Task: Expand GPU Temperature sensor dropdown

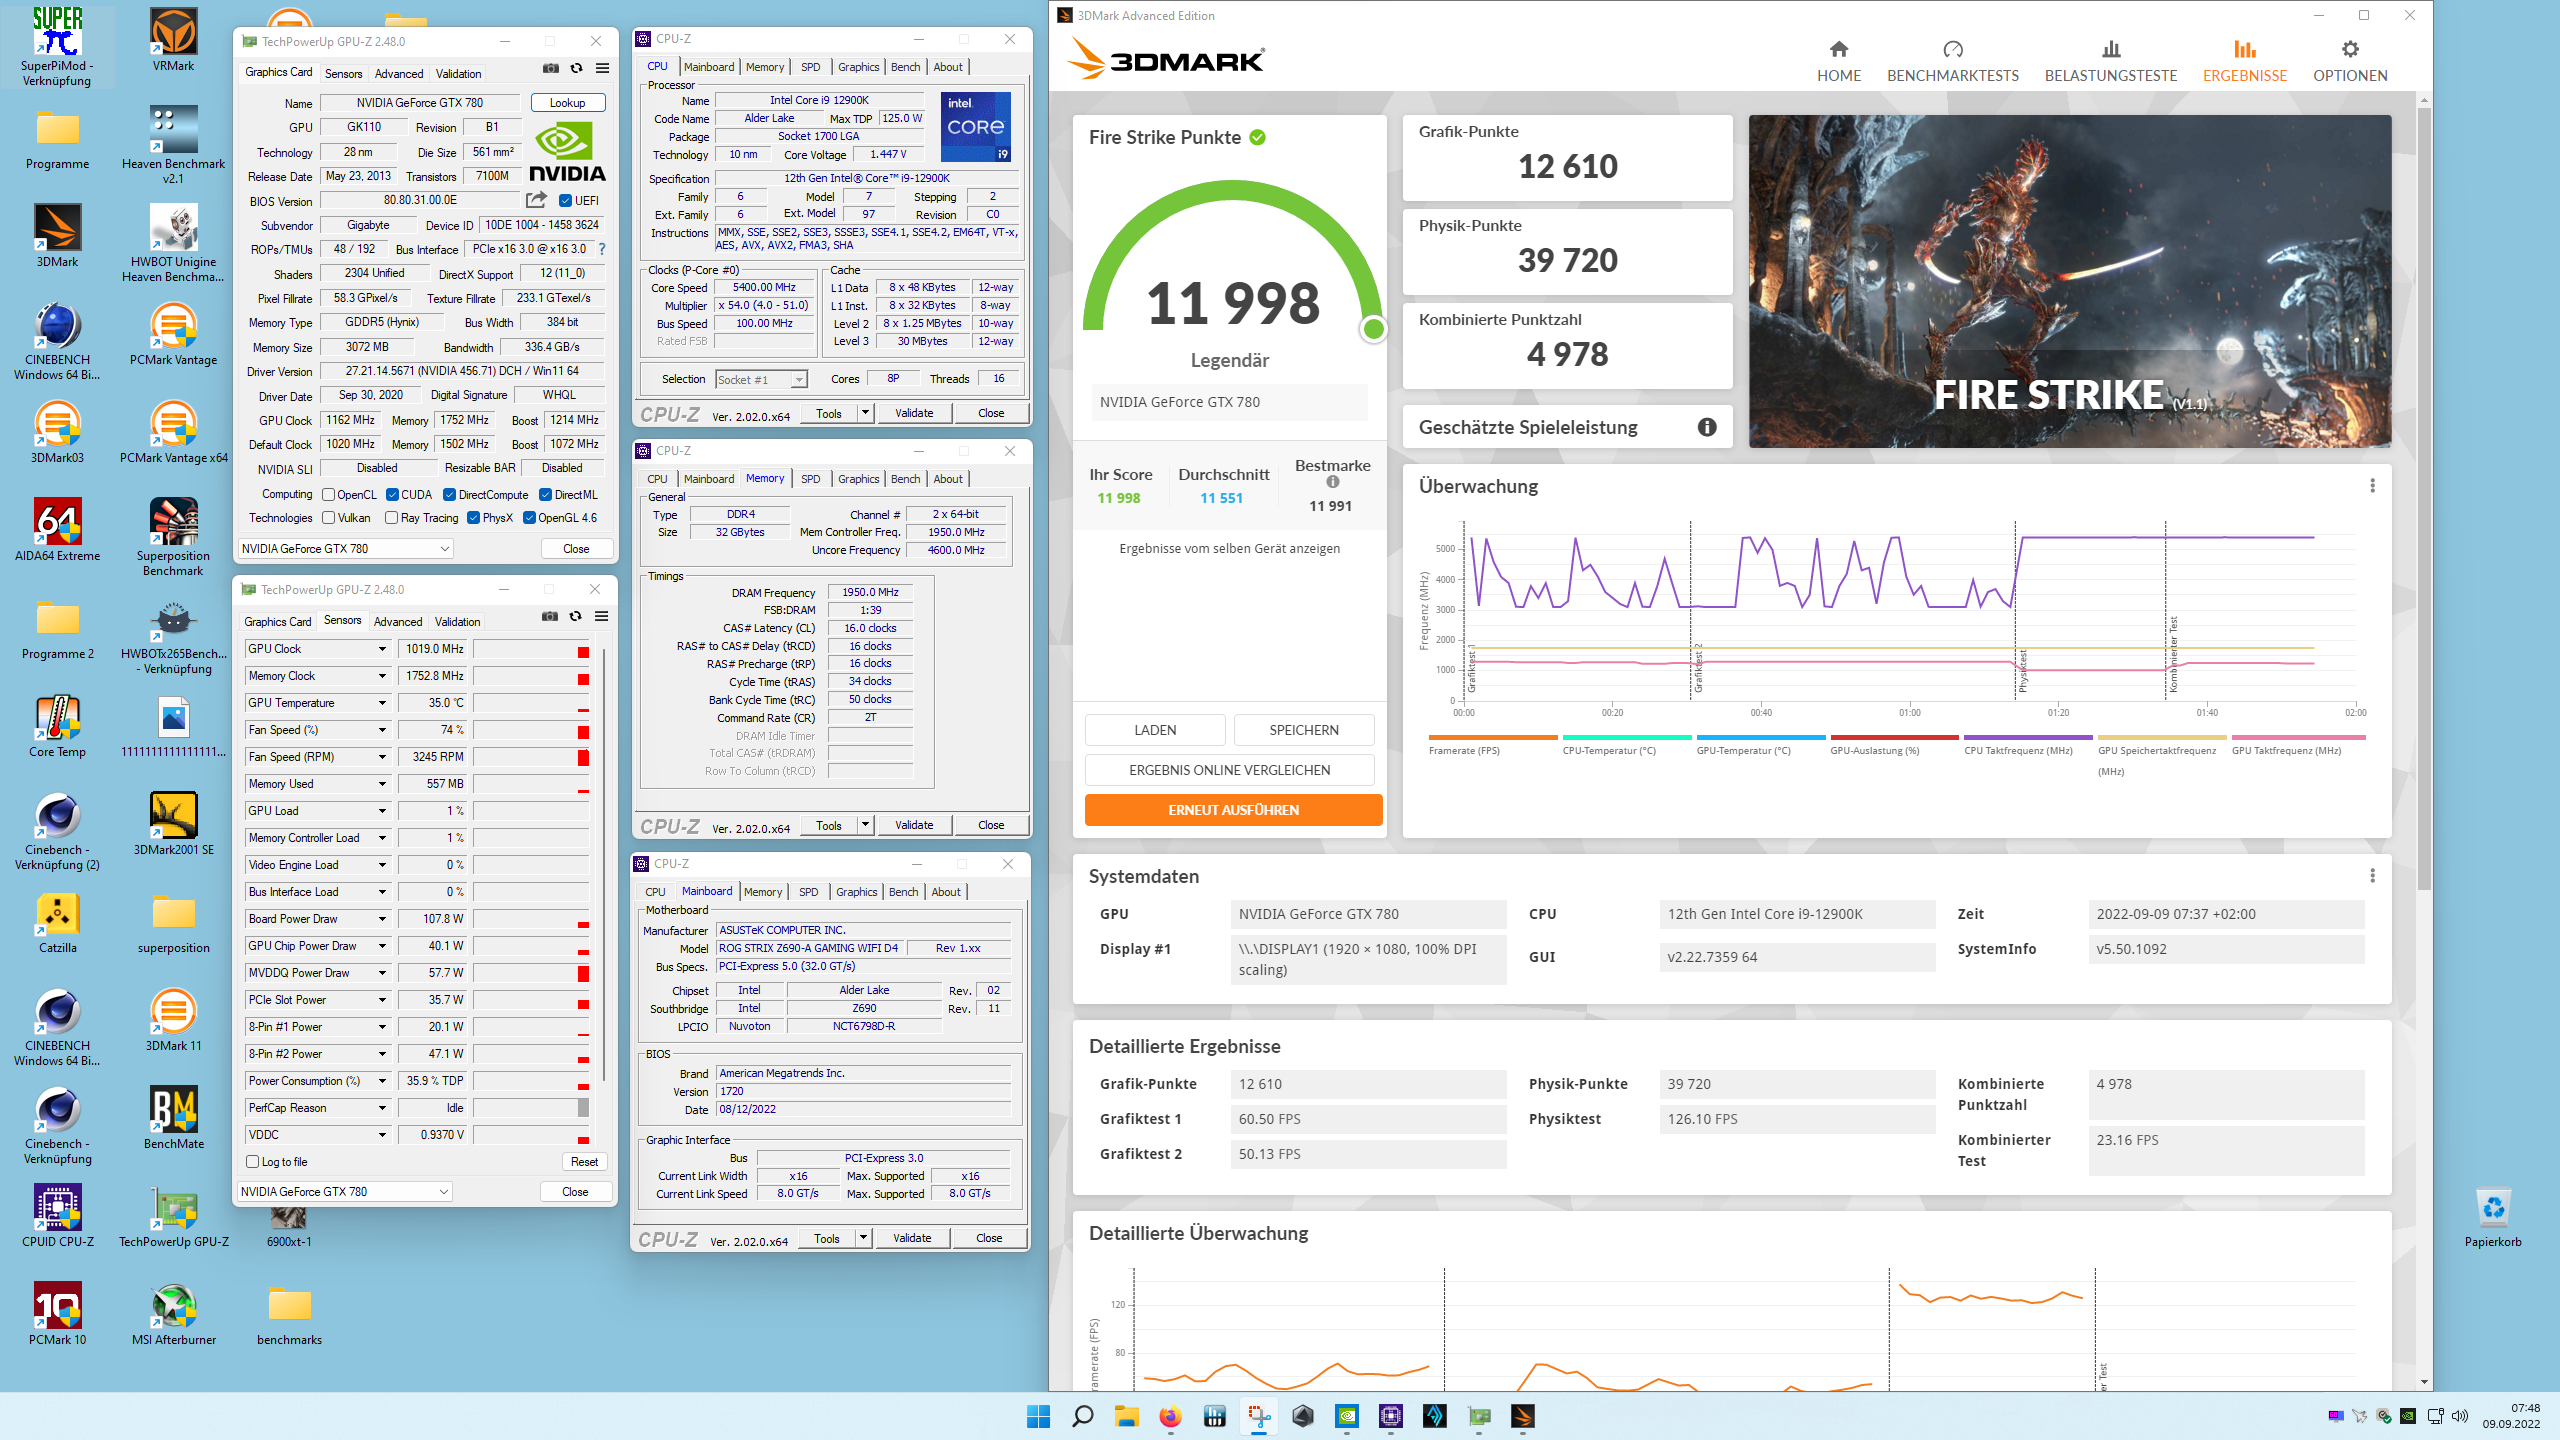Action: pyautogui.click(x=382, y=703)
